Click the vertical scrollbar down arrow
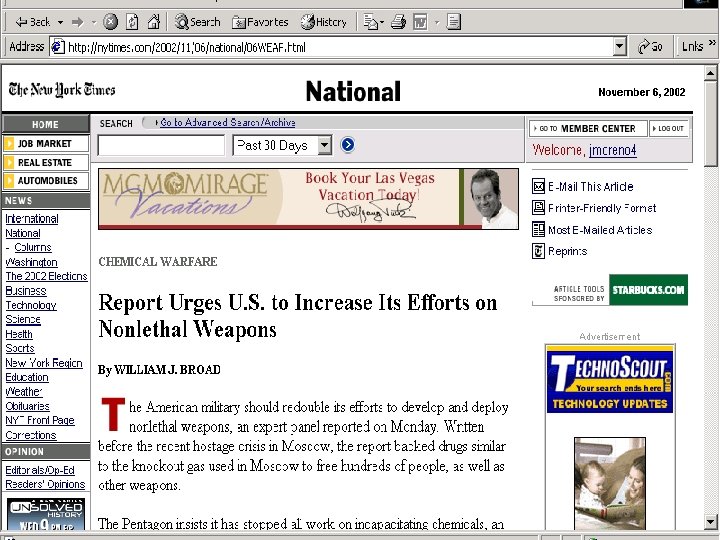 pyautogui.click(x=711, y=521)
